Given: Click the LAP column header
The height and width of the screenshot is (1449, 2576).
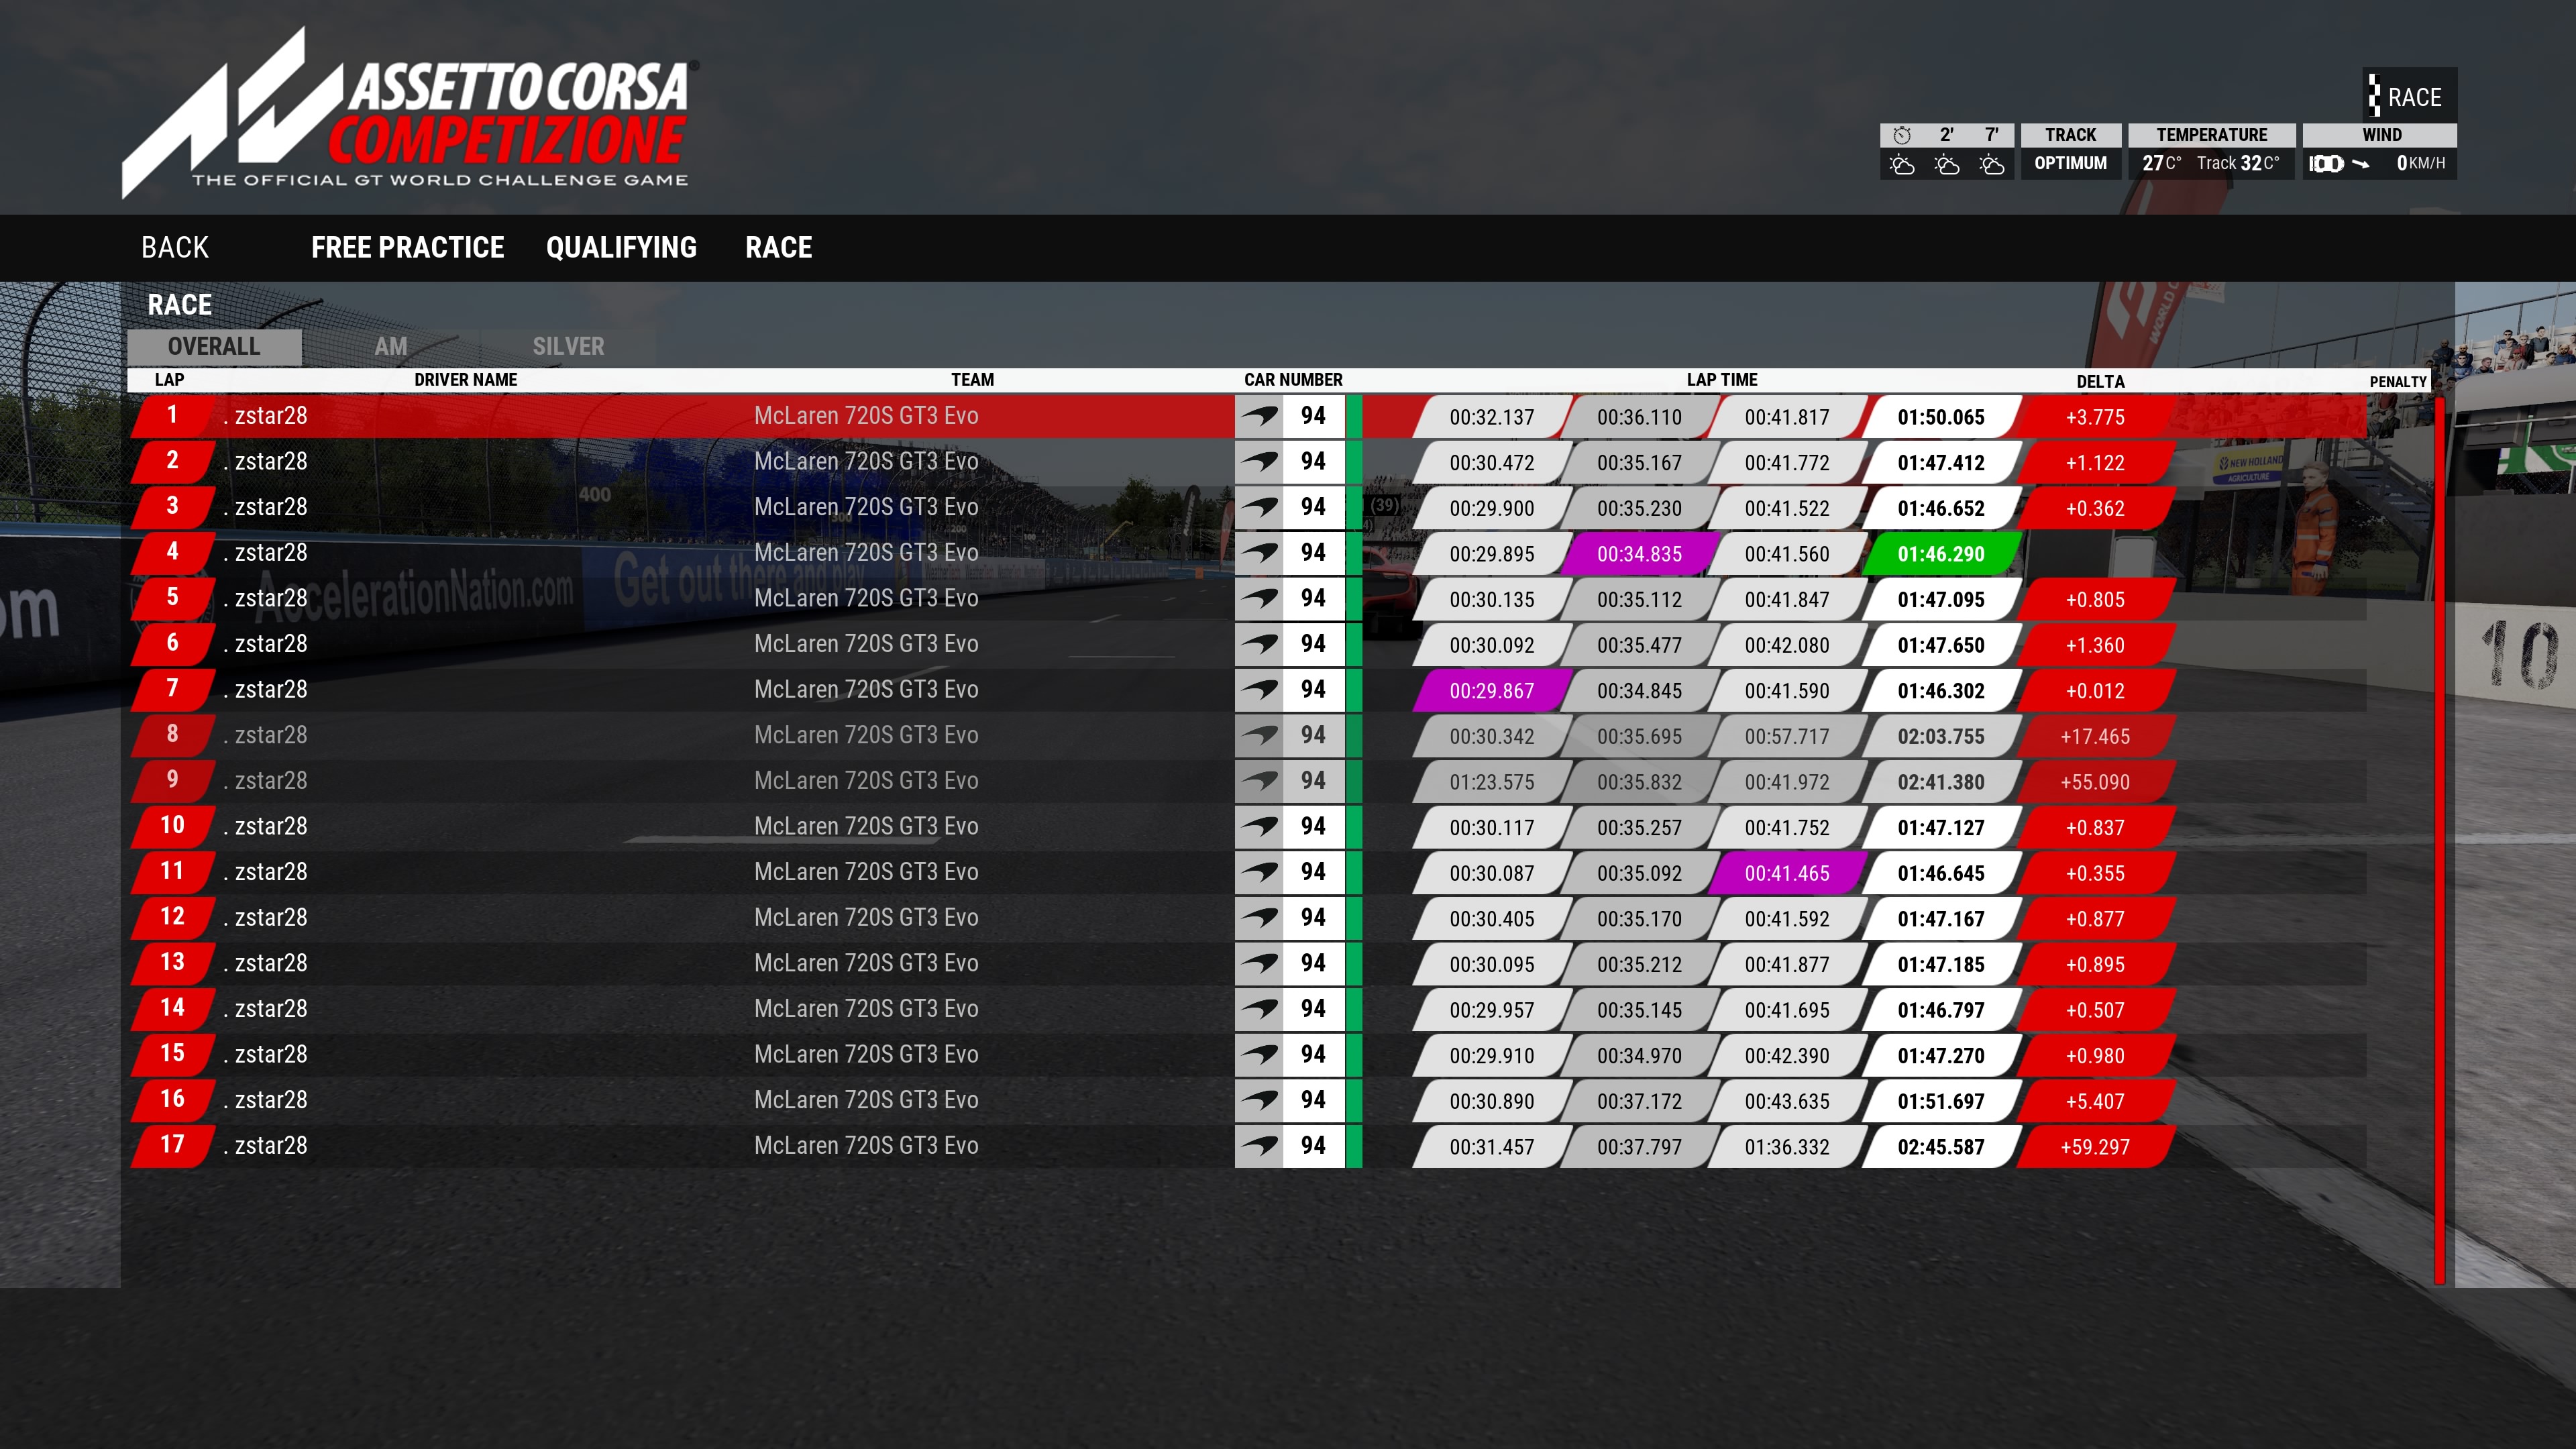Looking at the screenshot, I should pyautogui.click(x=169, y=380).
